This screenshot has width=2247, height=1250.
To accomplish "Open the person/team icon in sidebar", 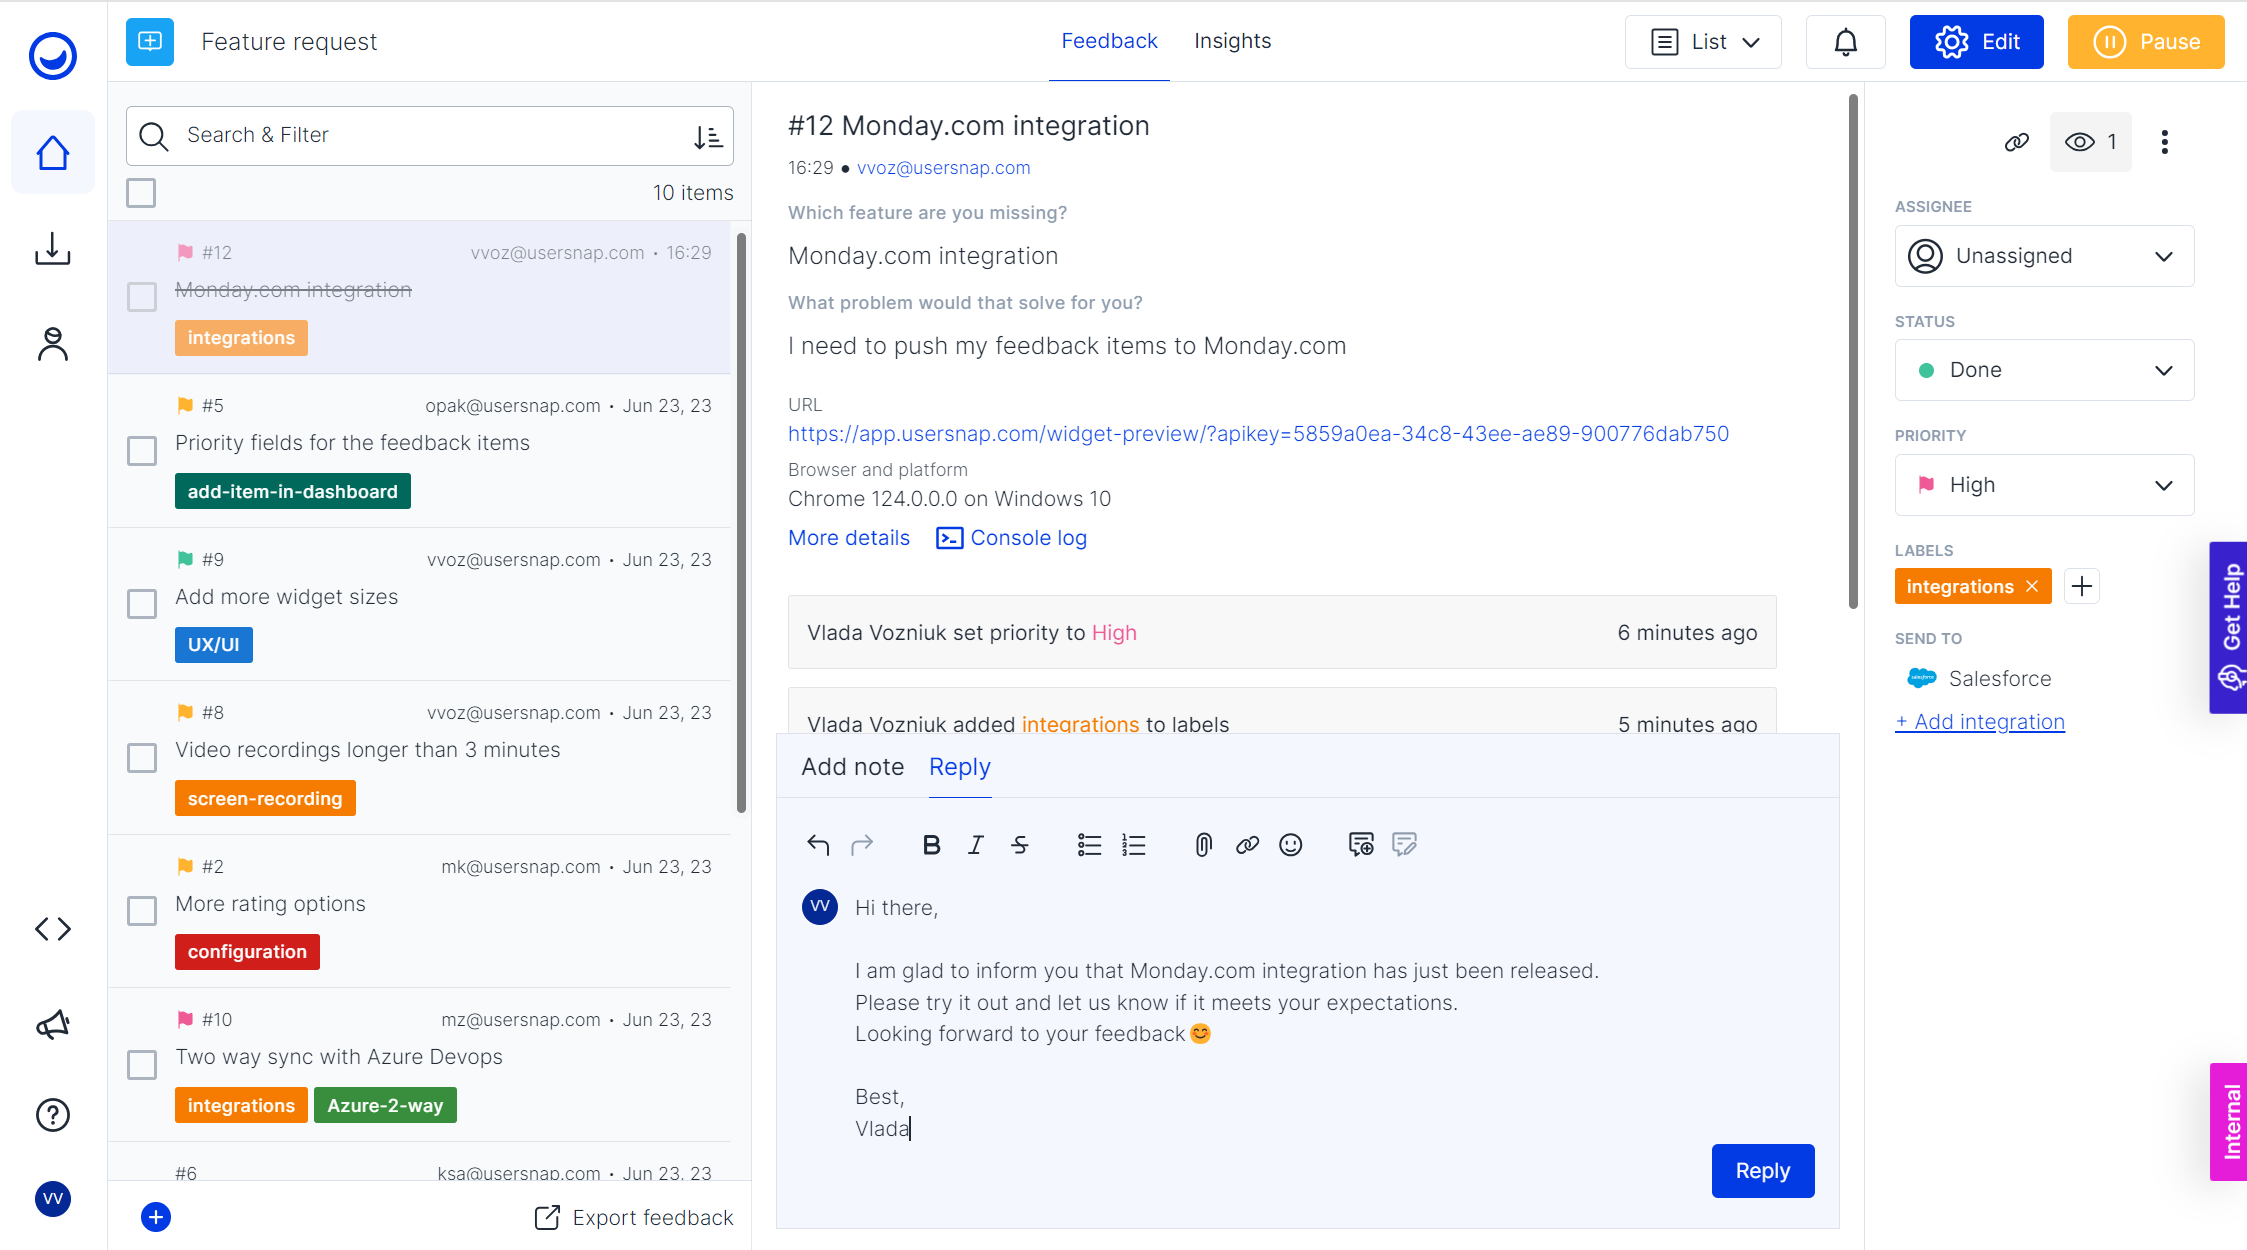I will click(53, 344).
